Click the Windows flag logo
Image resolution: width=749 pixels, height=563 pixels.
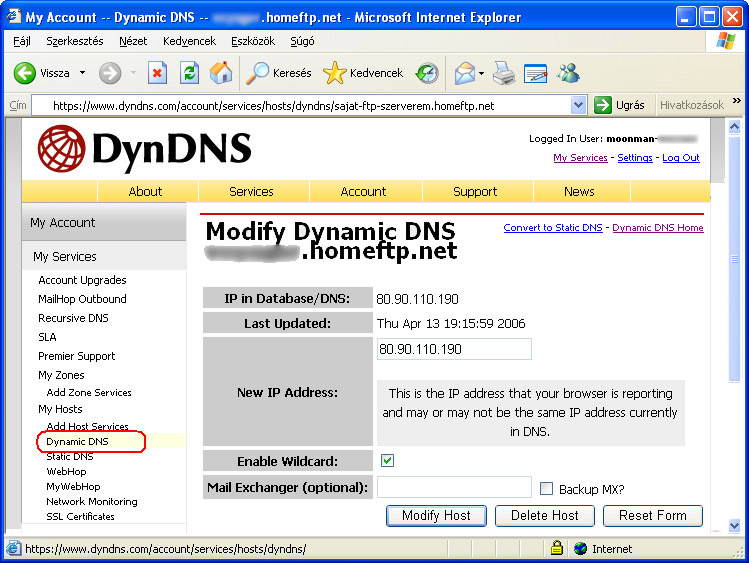tap(726, 42)
